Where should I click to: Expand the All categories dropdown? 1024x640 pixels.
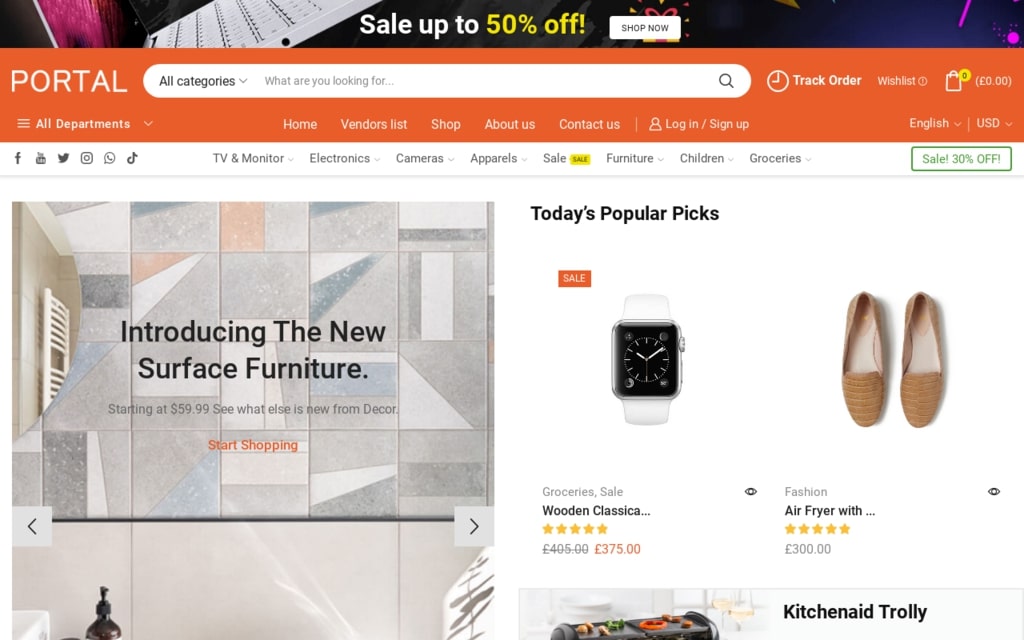[203, 81]
